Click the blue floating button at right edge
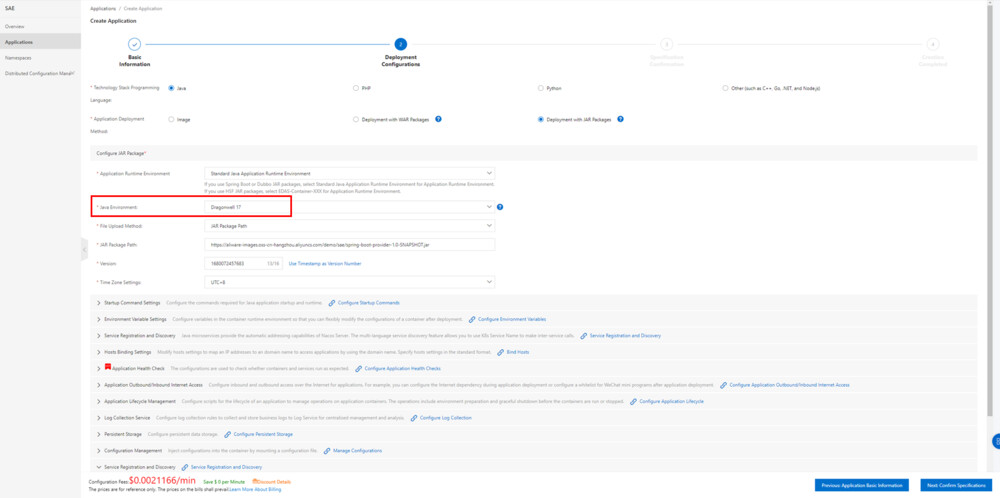 tap(996, 441)
